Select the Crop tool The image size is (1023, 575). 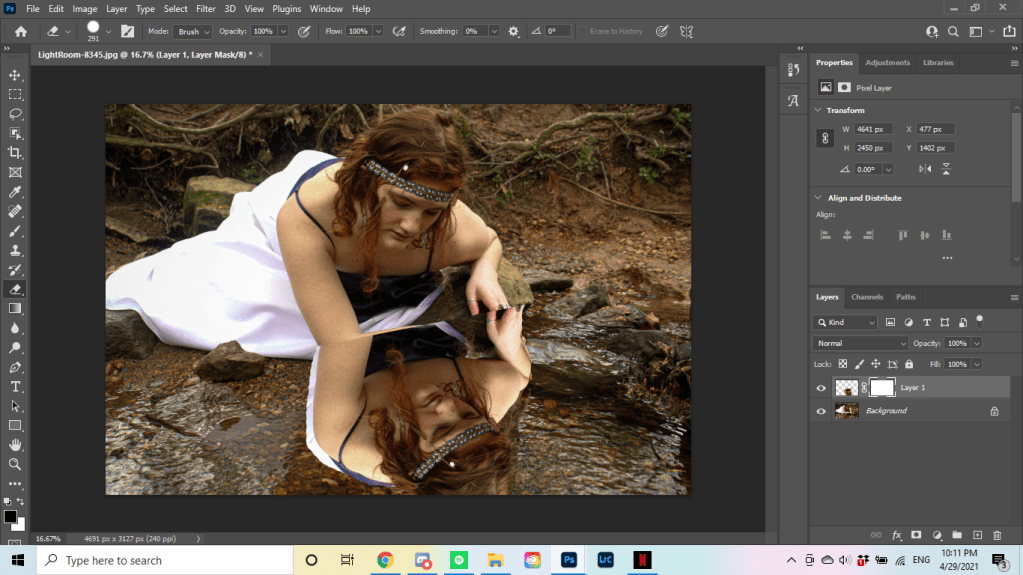pos(15,153)
